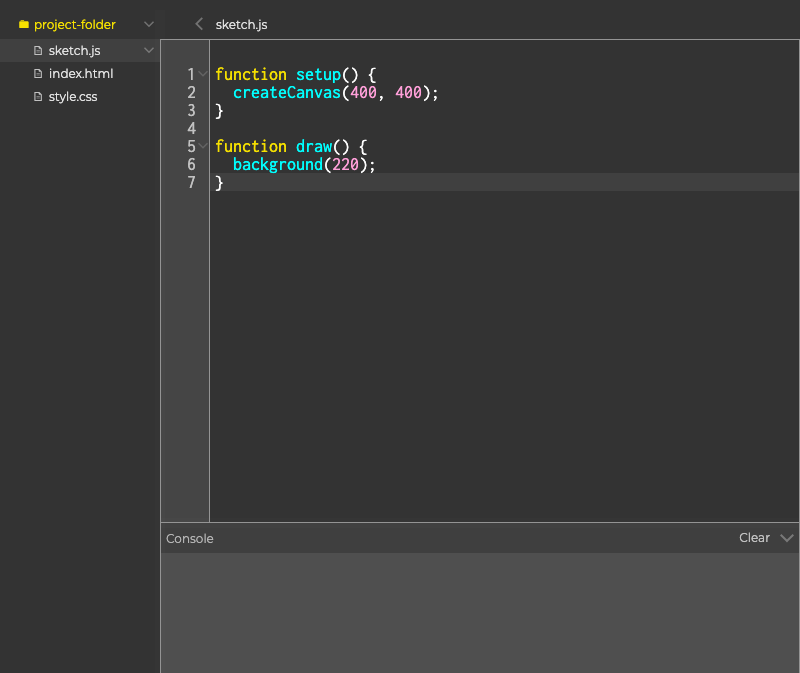The height and width of the screenshot is (673, 800).
Task: Select the project-folder name in sidebar
Action: coord(75,24)
